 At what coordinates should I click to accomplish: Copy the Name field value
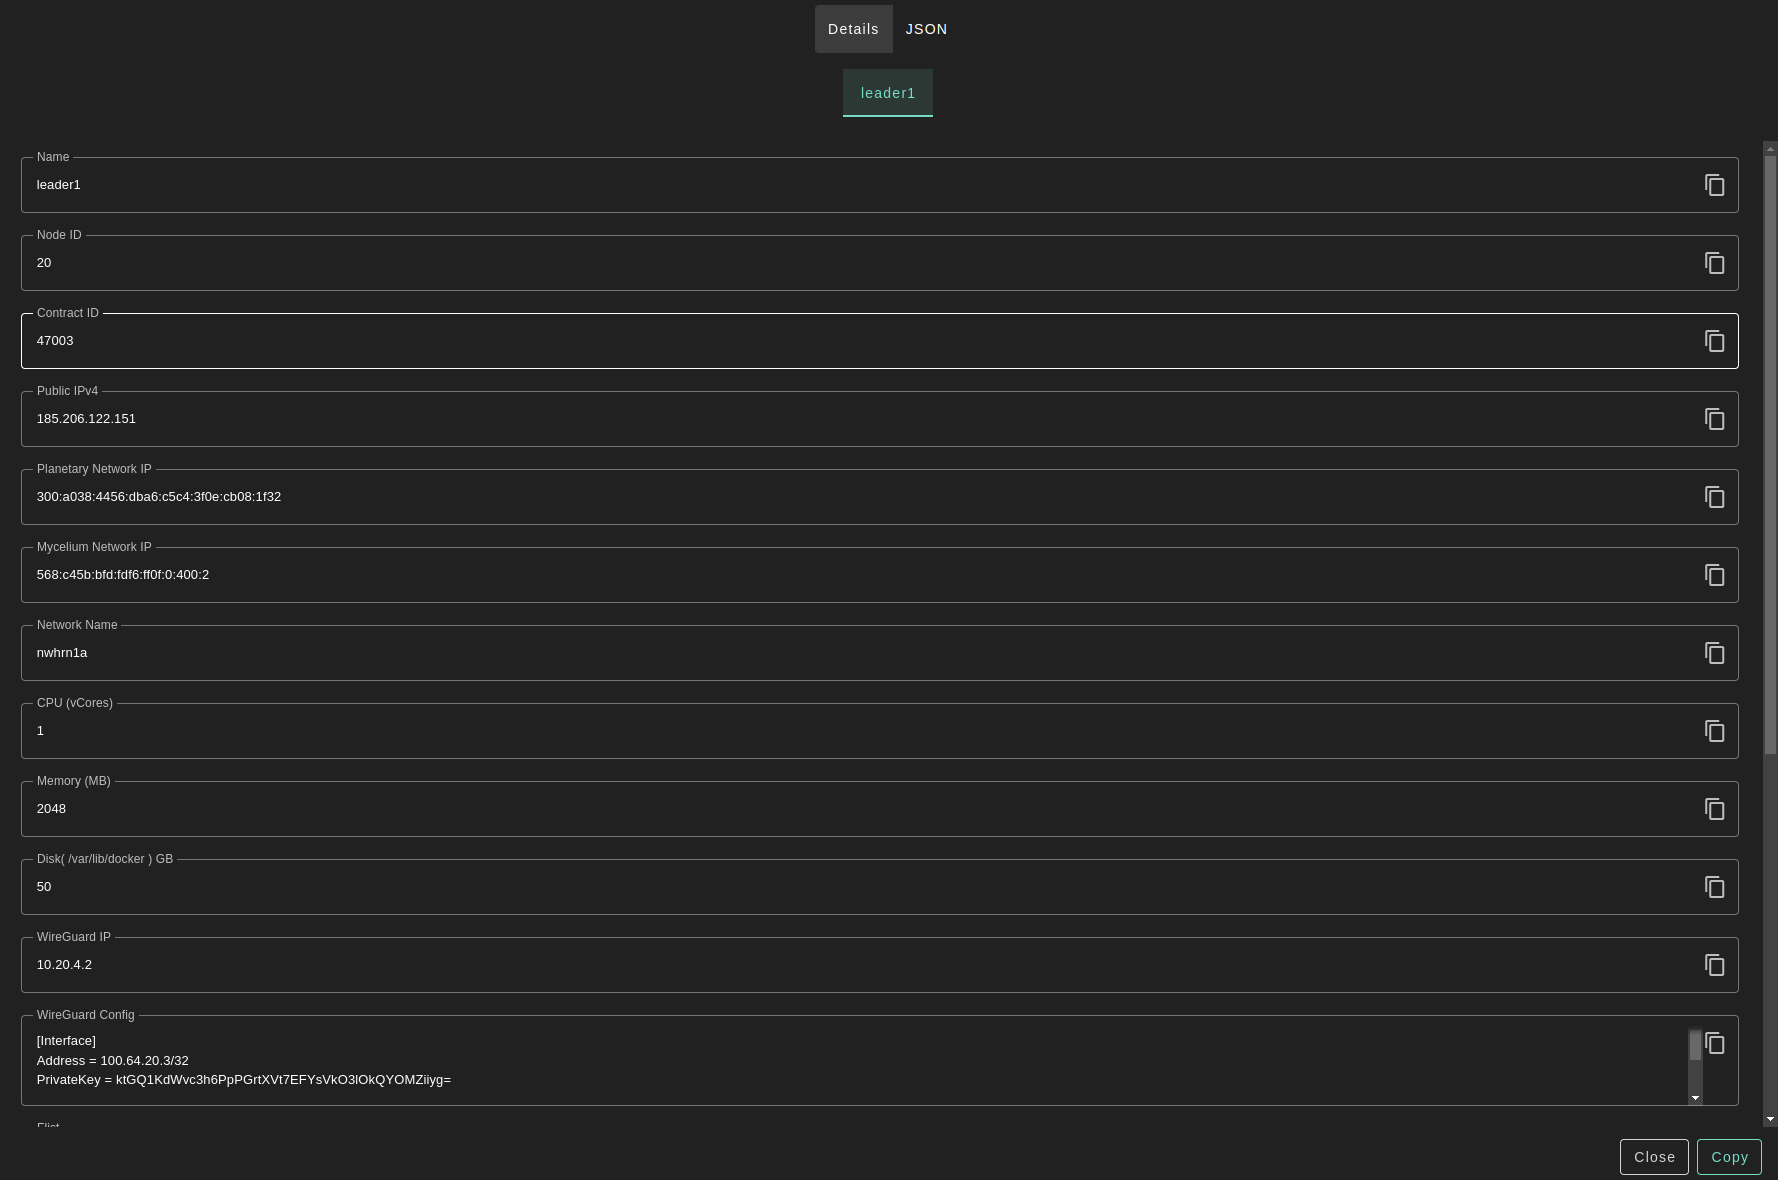(x=1714, y=185)
